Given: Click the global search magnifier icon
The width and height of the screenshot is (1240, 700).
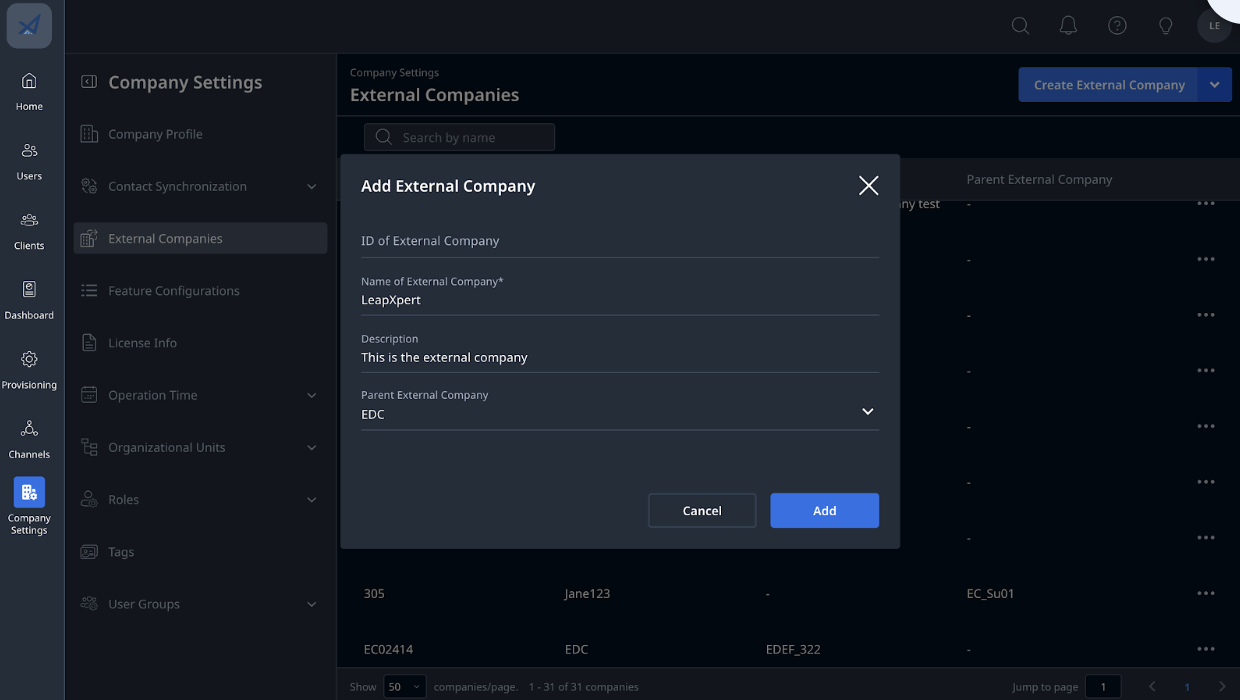Looking at the screenshot, I should 1020,26.
